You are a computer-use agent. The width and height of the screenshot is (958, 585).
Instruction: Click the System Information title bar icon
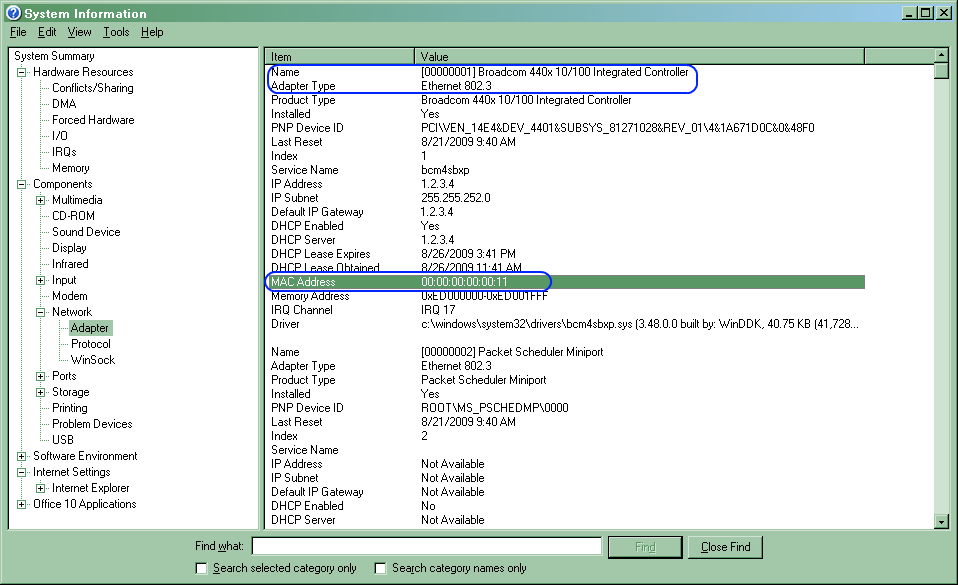13,13
